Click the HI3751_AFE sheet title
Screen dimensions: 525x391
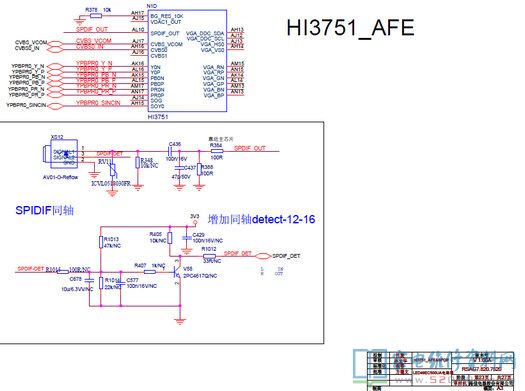point(350,28)
